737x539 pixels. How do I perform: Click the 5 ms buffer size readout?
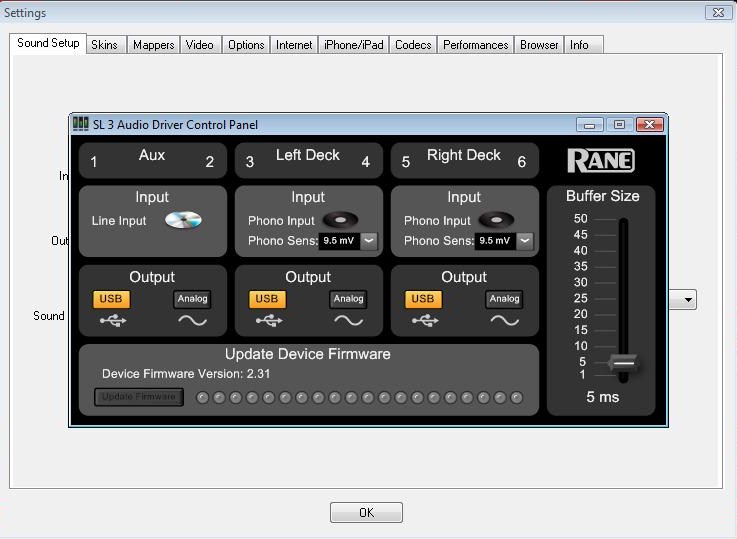pyautogui.click(x=602, y=397)
